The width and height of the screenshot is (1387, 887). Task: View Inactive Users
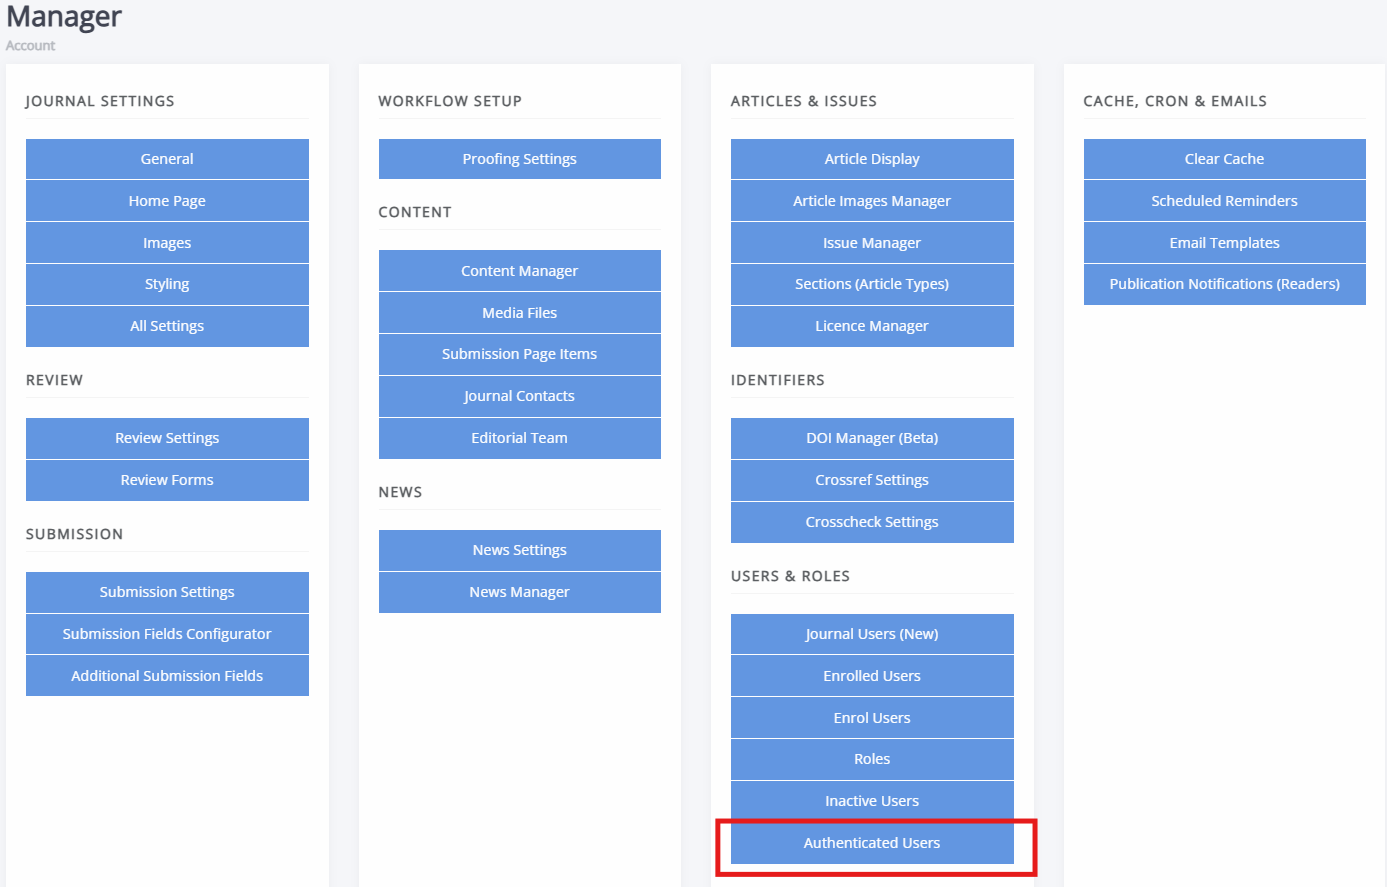872,801
